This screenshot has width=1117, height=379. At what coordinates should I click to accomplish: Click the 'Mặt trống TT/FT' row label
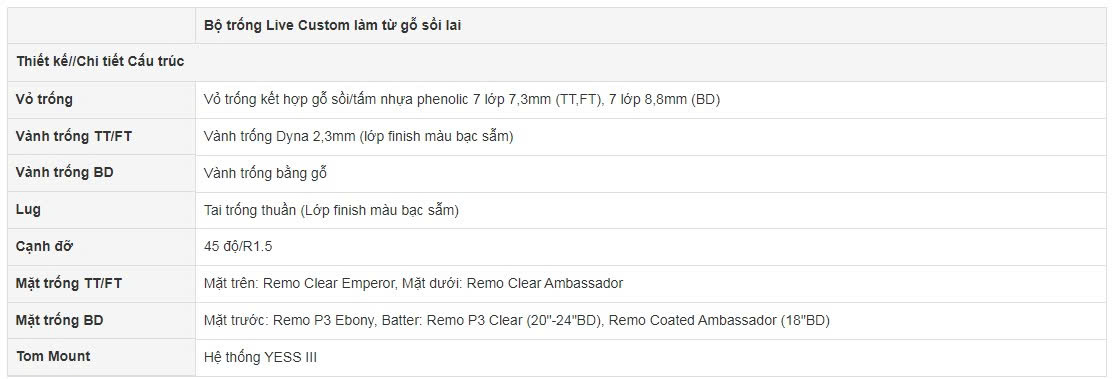tap(68, 284)
